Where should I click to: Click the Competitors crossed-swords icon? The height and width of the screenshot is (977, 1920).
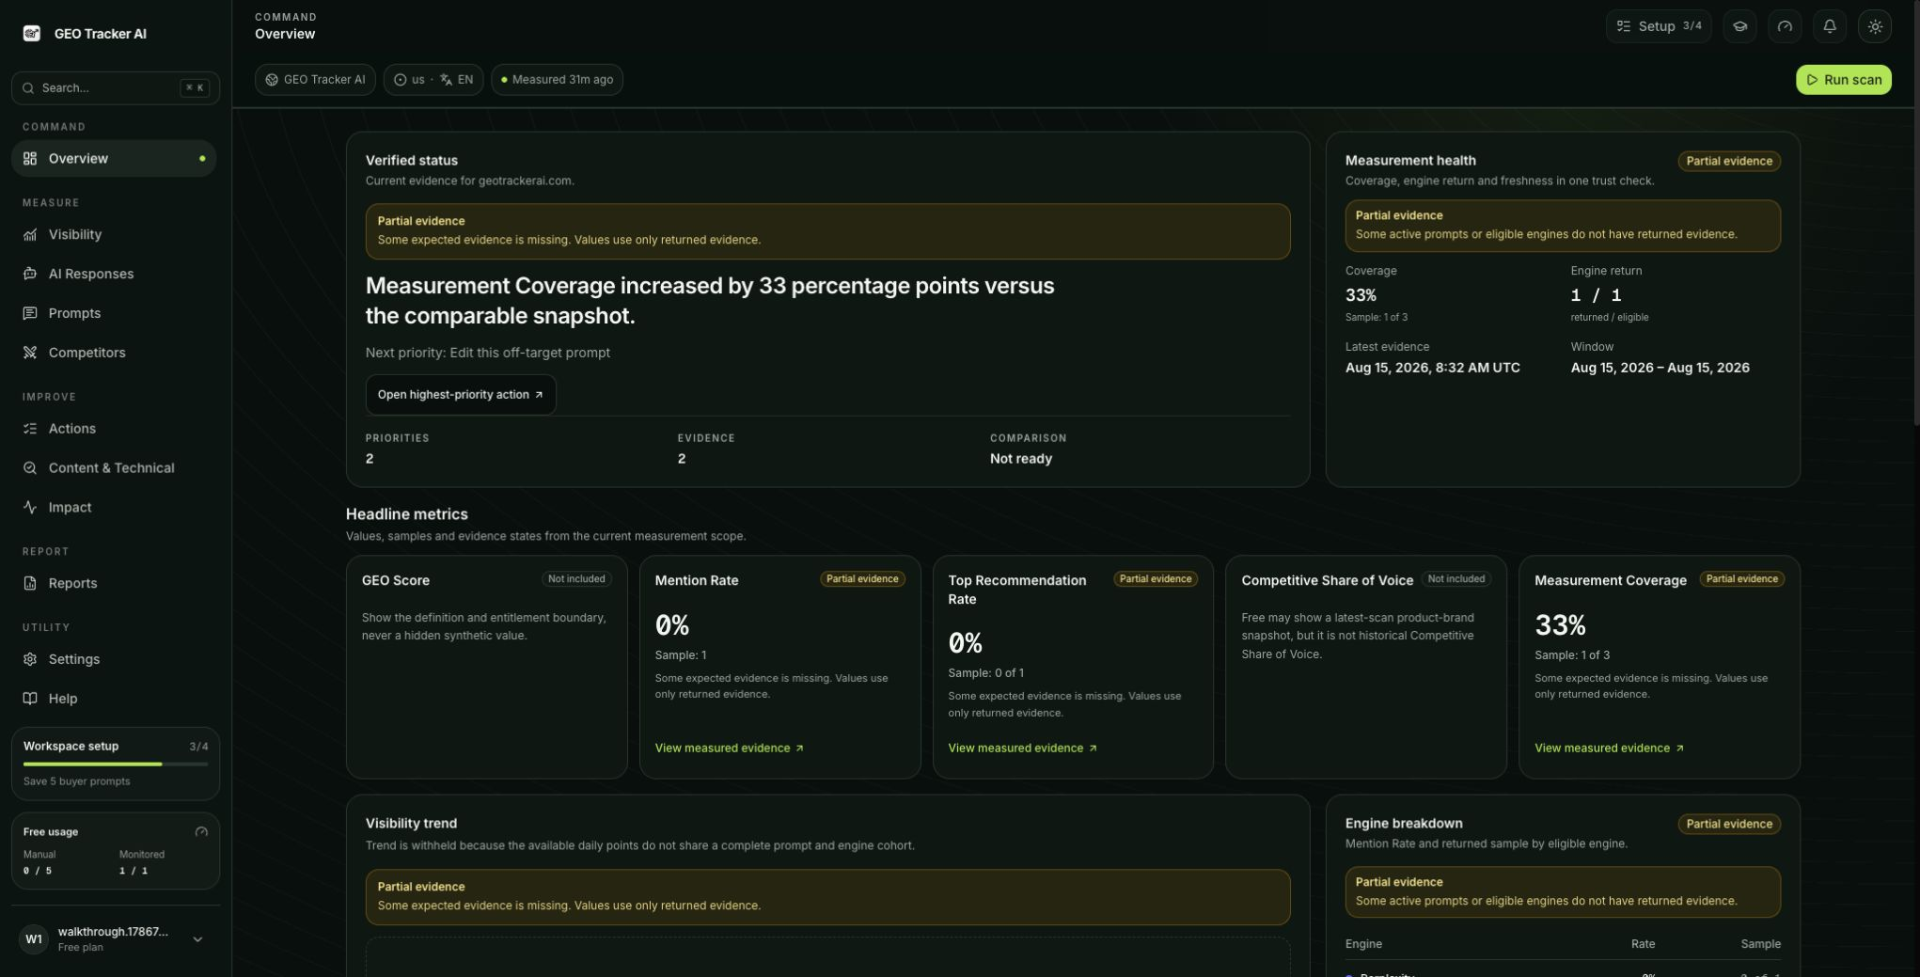click(30, 352)
